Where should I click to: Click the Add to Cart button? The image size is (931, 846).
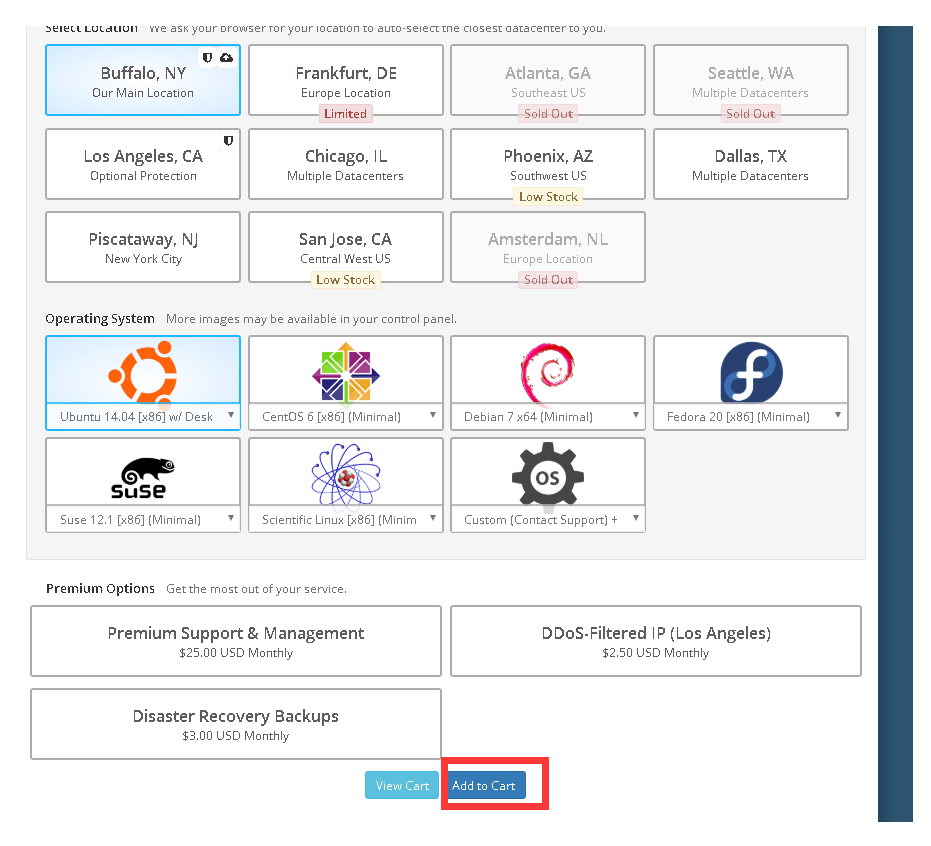point(484,785)
